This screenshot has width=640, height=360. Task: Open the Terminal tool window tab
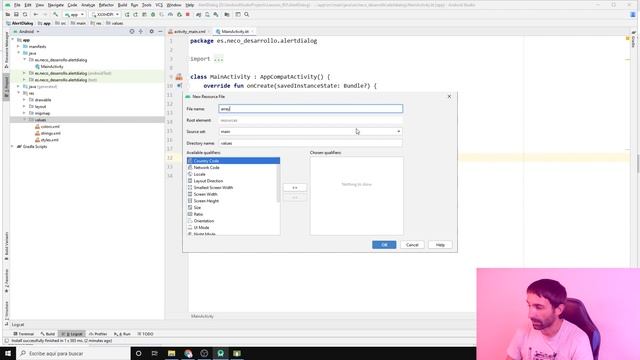[24, 334]
